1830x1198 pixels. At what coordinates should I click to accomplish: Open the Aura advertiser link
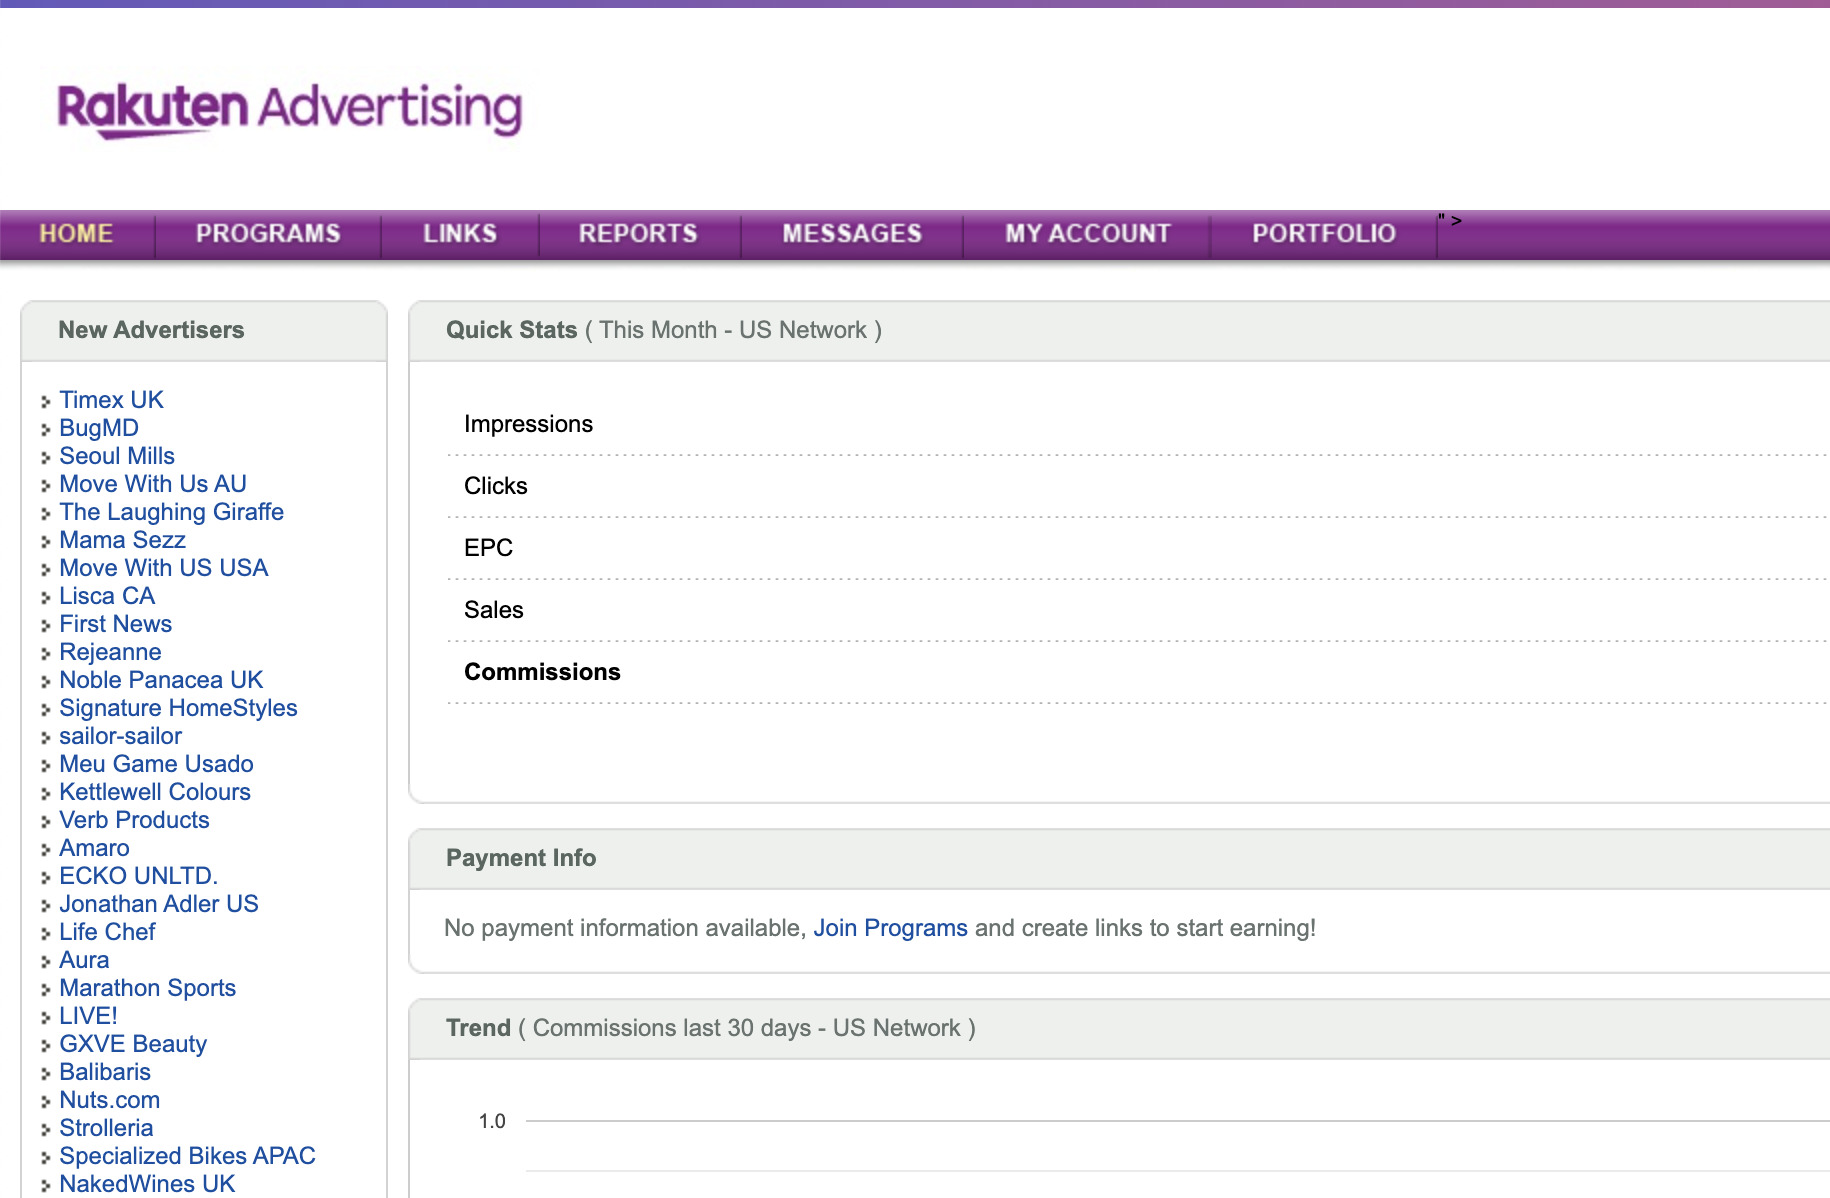tap(84, 960)
